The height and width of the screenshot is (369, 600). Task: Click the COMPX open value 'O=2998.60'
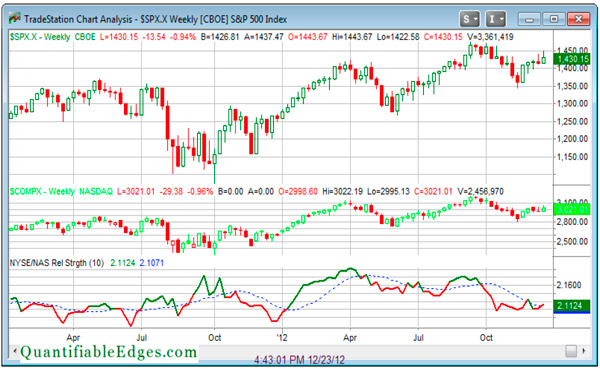(x=298, y=191)
